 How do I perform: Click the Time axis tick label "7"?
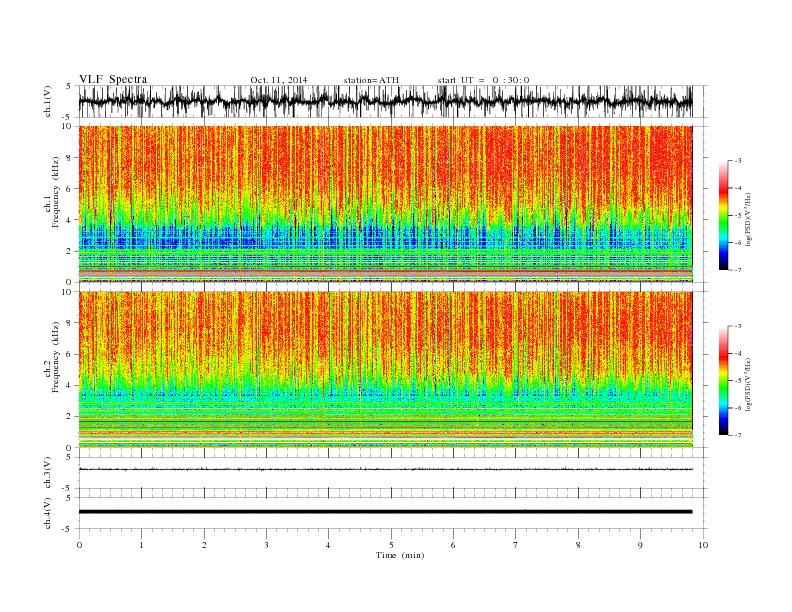(x=516, y=545)
